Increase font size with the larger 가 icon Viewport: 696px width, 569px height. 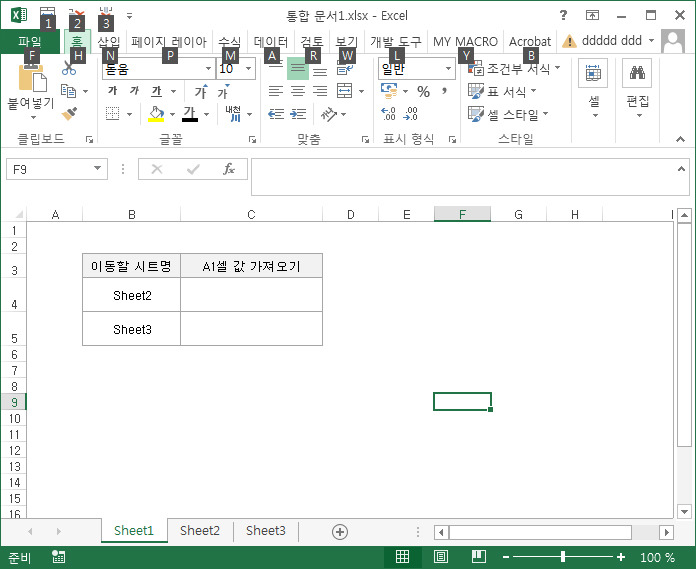[201, 91]
